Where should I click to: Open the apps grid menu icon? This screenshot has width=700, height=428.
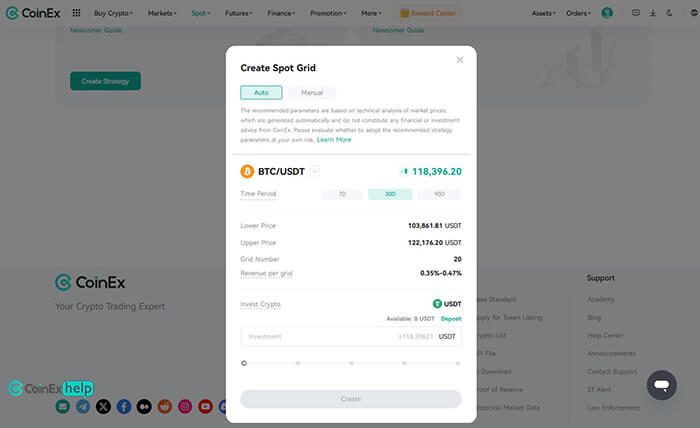click(77, 13)
